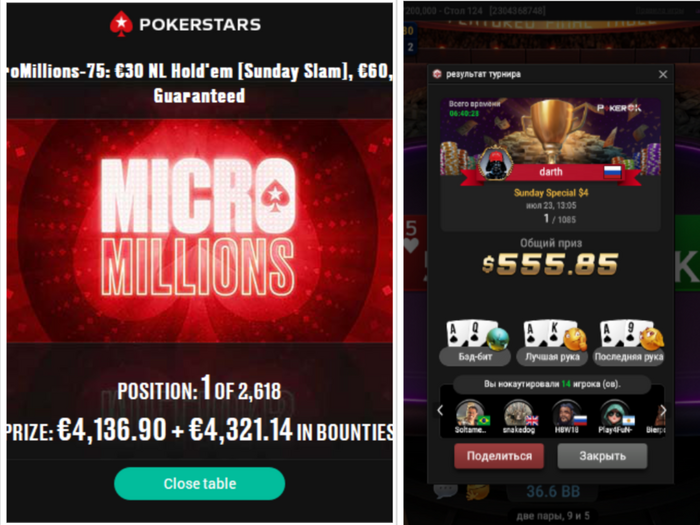The width and height of the screenshot is (700, 525).
Task: Click the Russian flag next to darth
Action: [612, 171]
